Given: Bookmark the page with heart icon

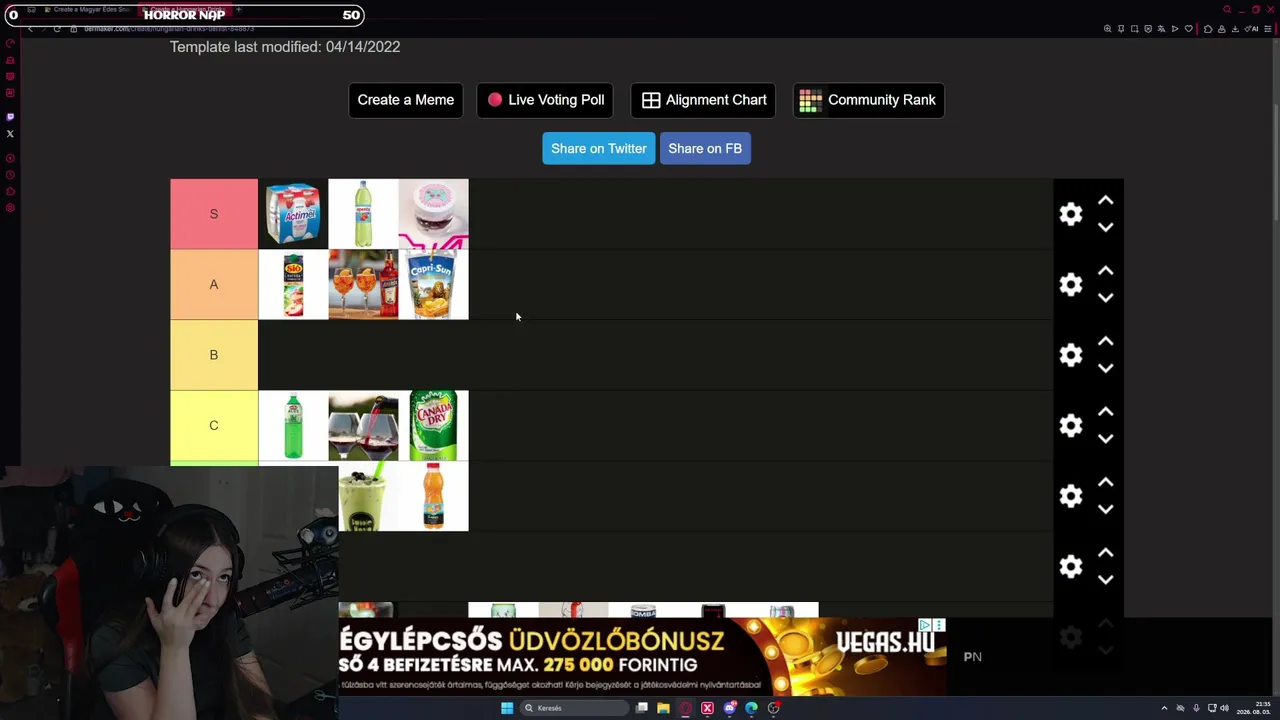Looking at the screenshot, I should (x=1188, y=29).
